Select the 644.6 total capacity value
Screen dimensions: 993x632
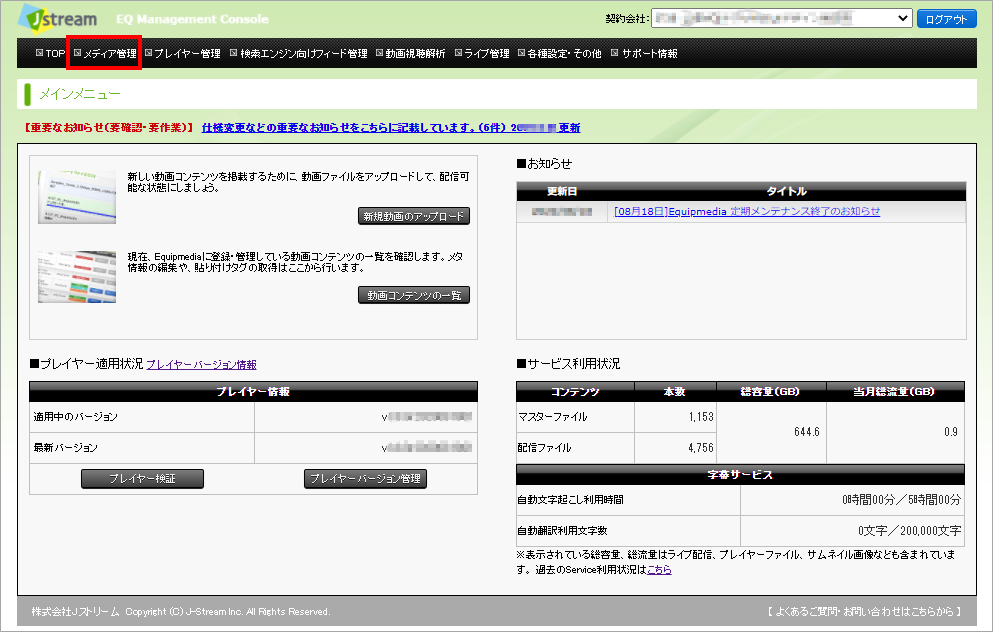[807, 432]
